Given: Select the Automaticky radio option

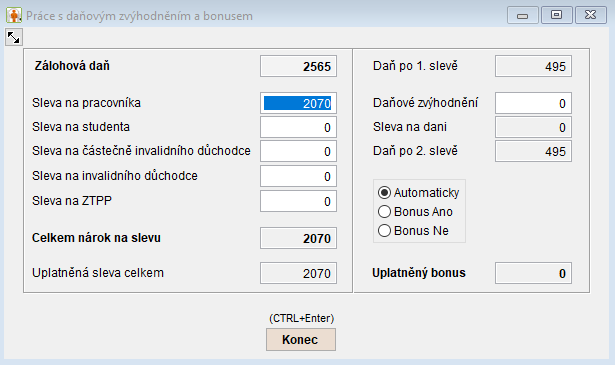Looking at the screenshot, I should tap(418, 192).
